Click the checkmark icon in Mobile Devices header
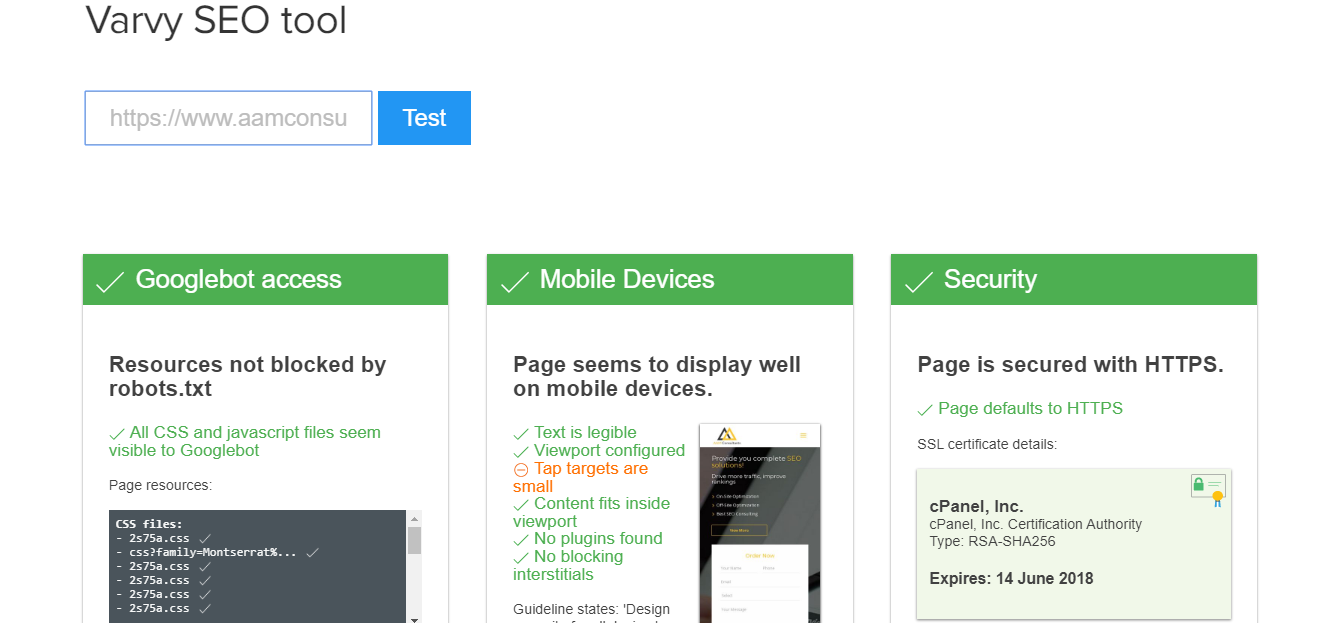 [514, 281]
